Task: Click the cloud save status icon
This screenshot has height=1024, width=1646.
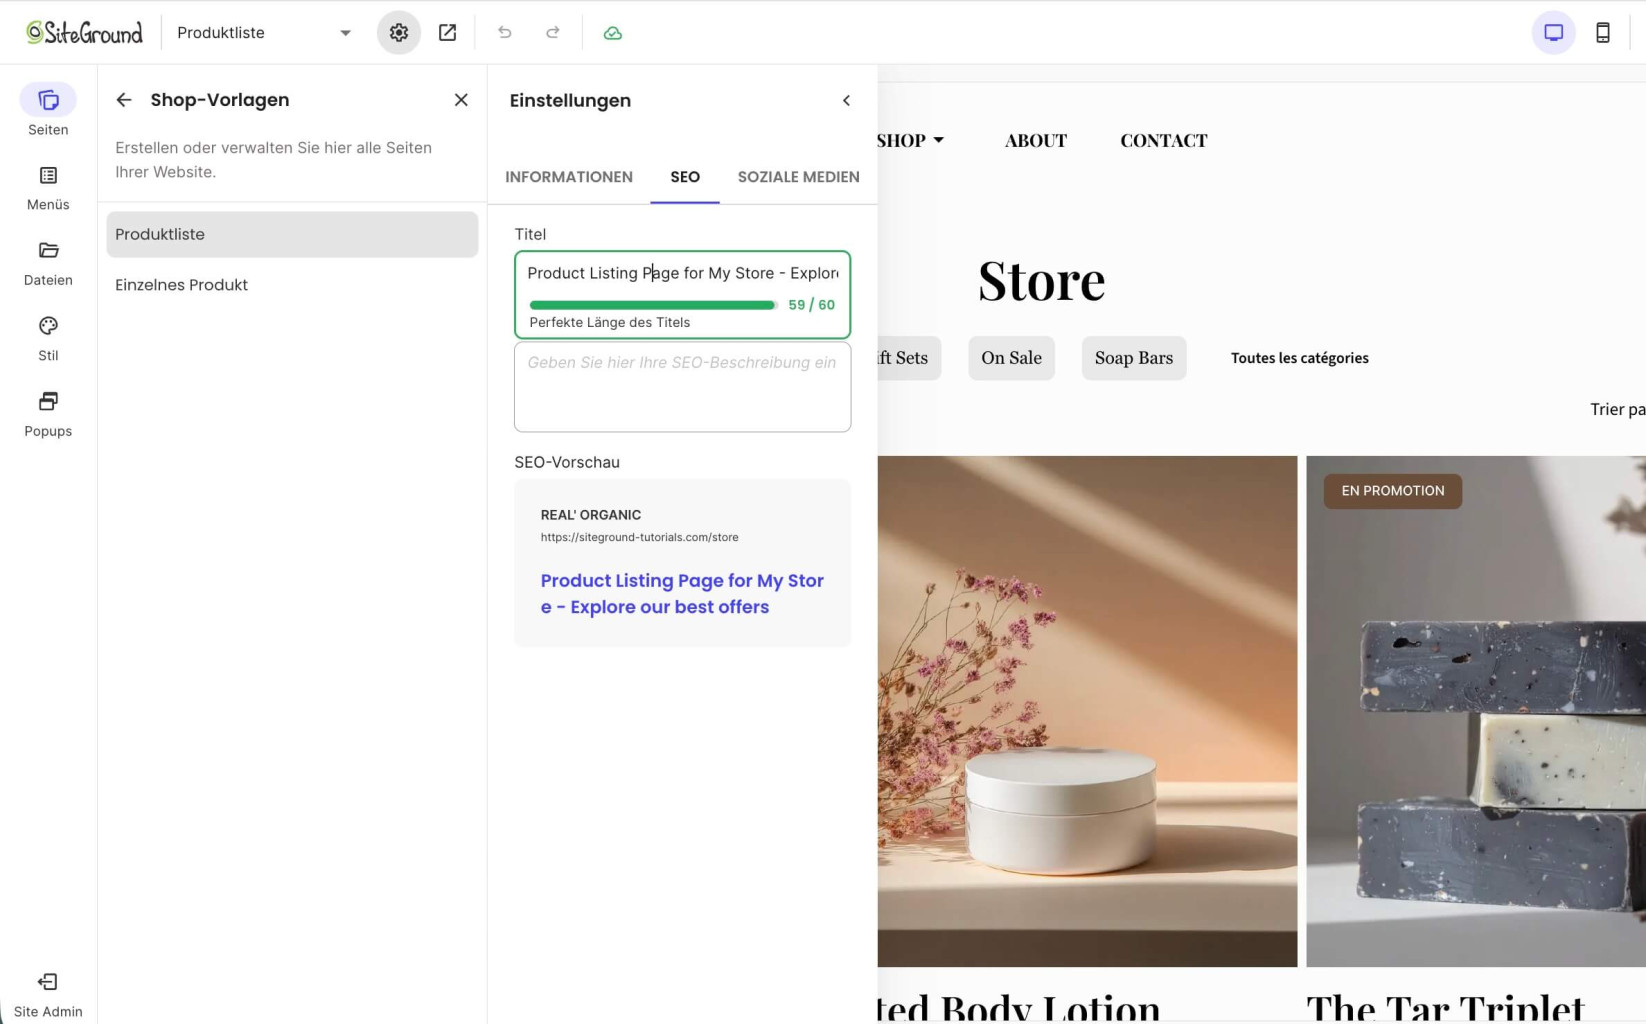Action: tap(613, 33)
